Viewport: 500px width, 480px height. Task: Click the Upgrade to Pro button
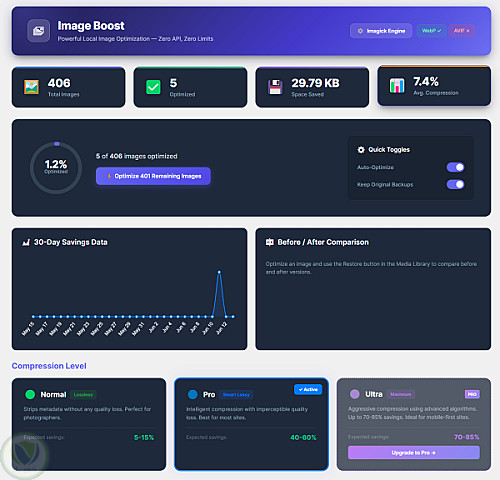(414, 453)
